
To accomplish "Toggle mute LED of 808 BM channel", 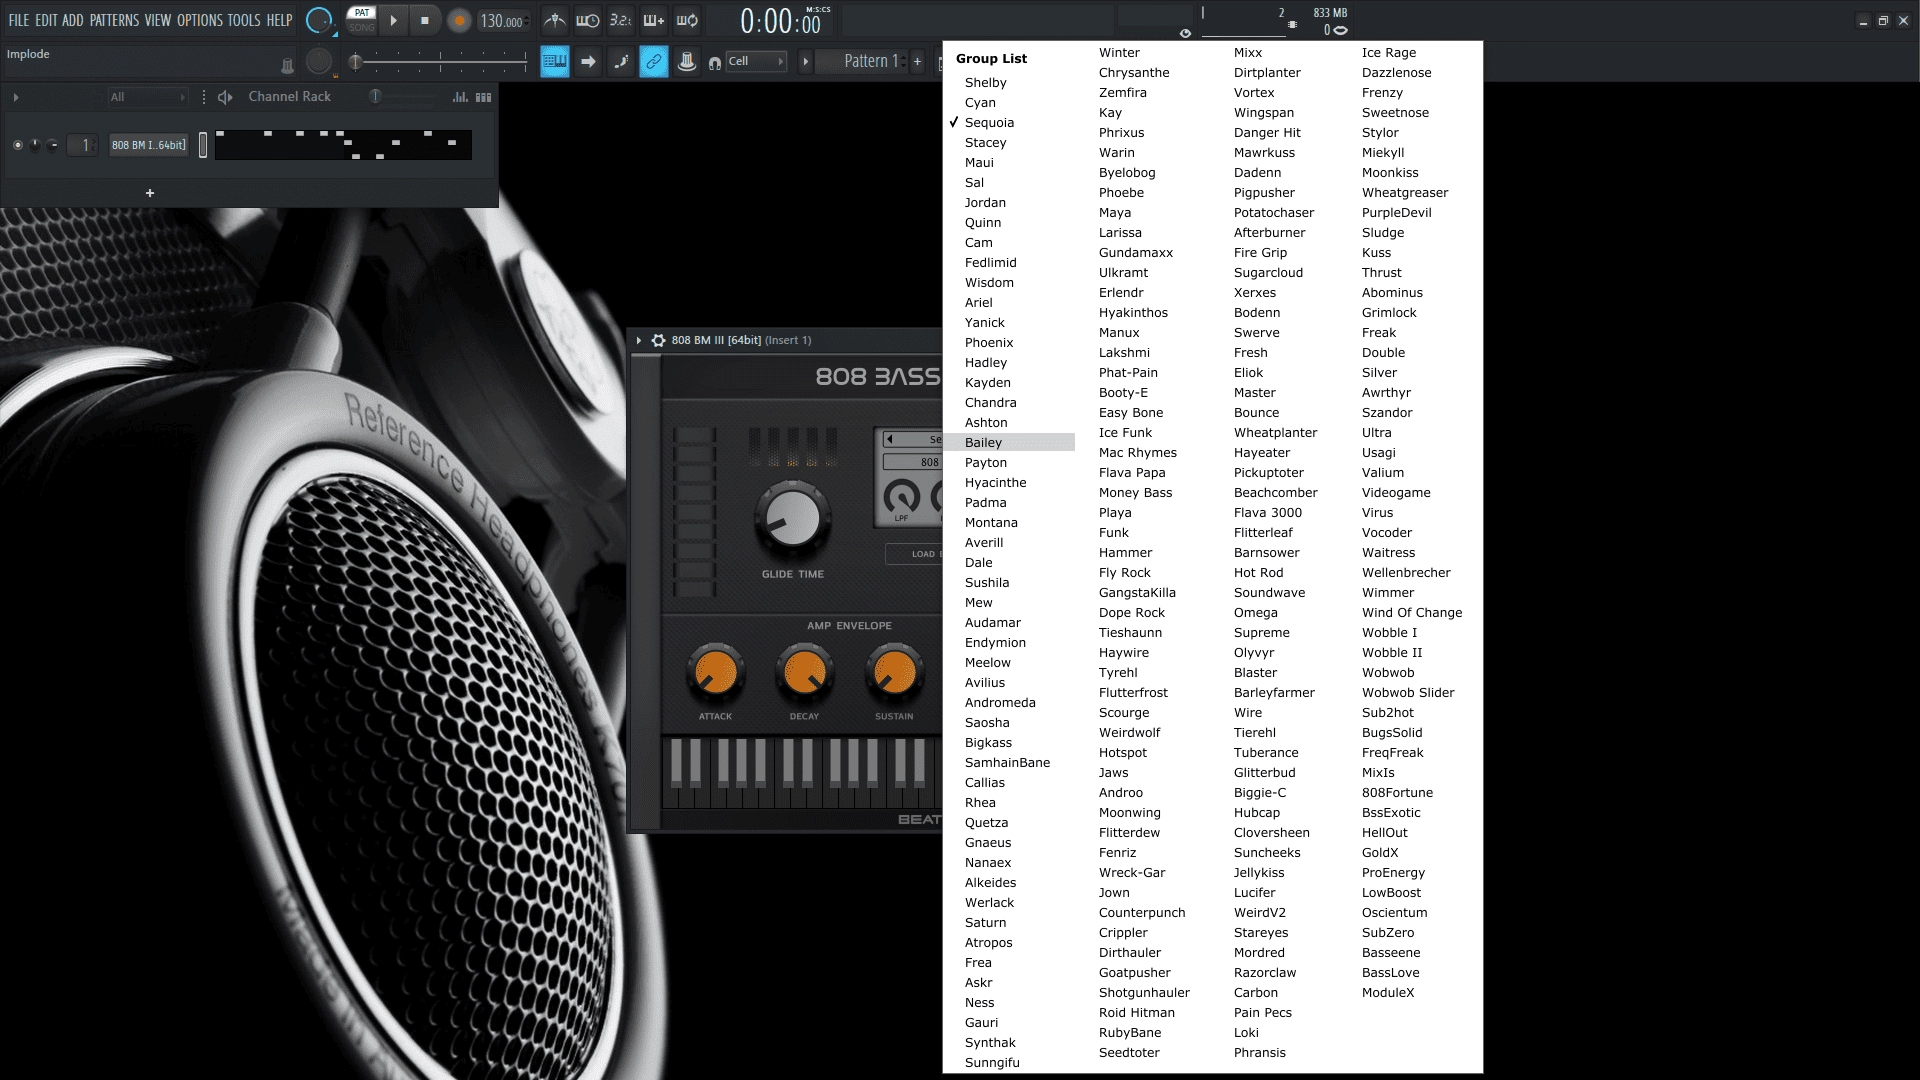I will click(x=18, y=145).
